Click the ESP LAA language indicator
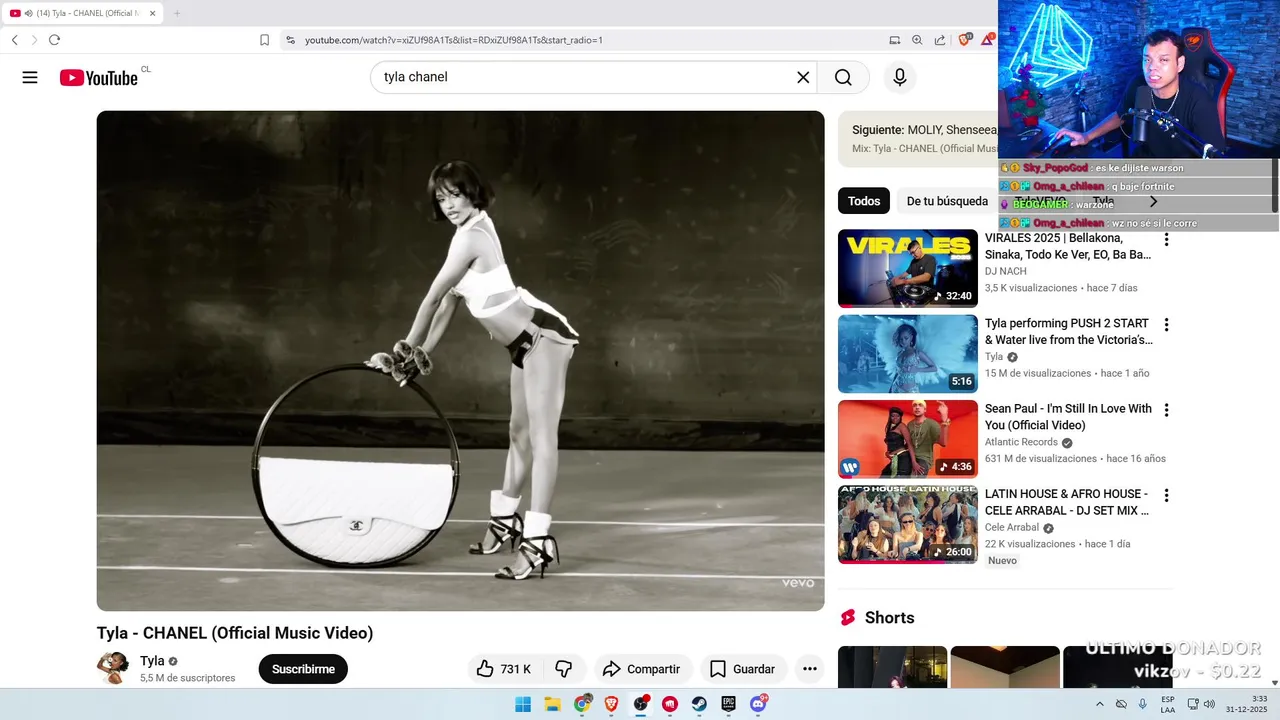 [1168, 704]
